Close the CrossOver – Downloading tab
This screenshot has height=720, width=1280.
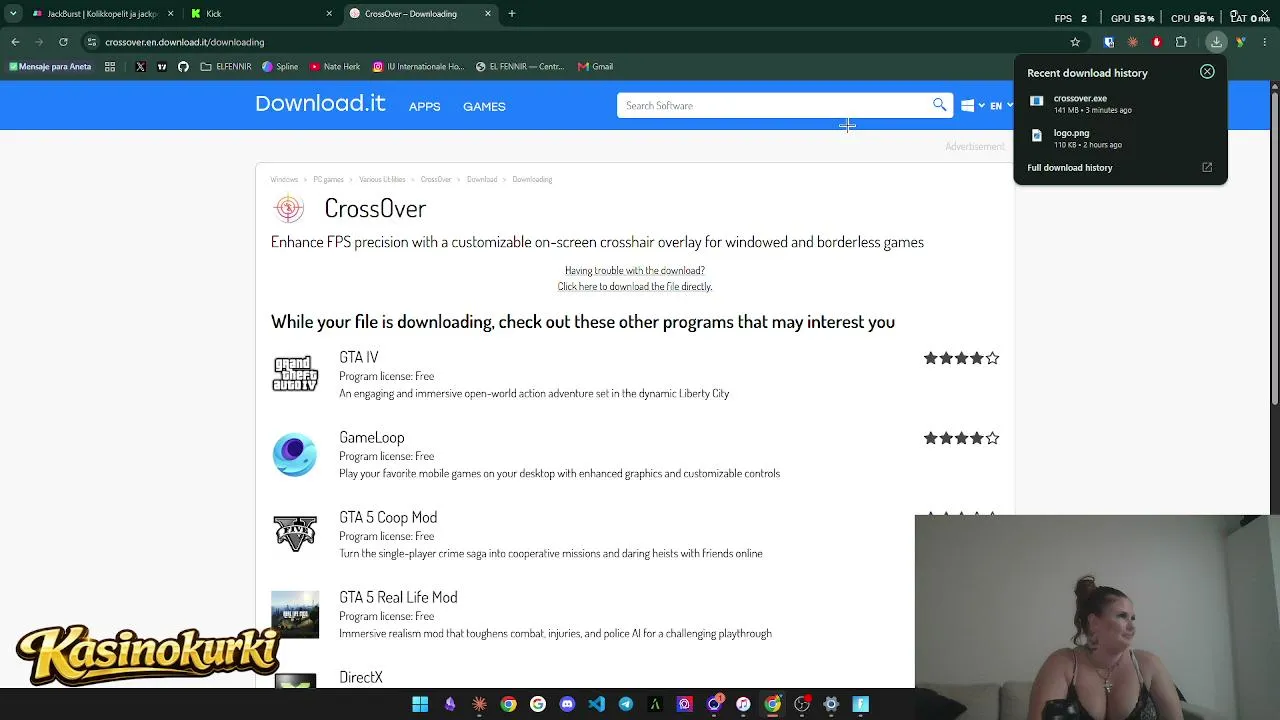pos(488,14)
